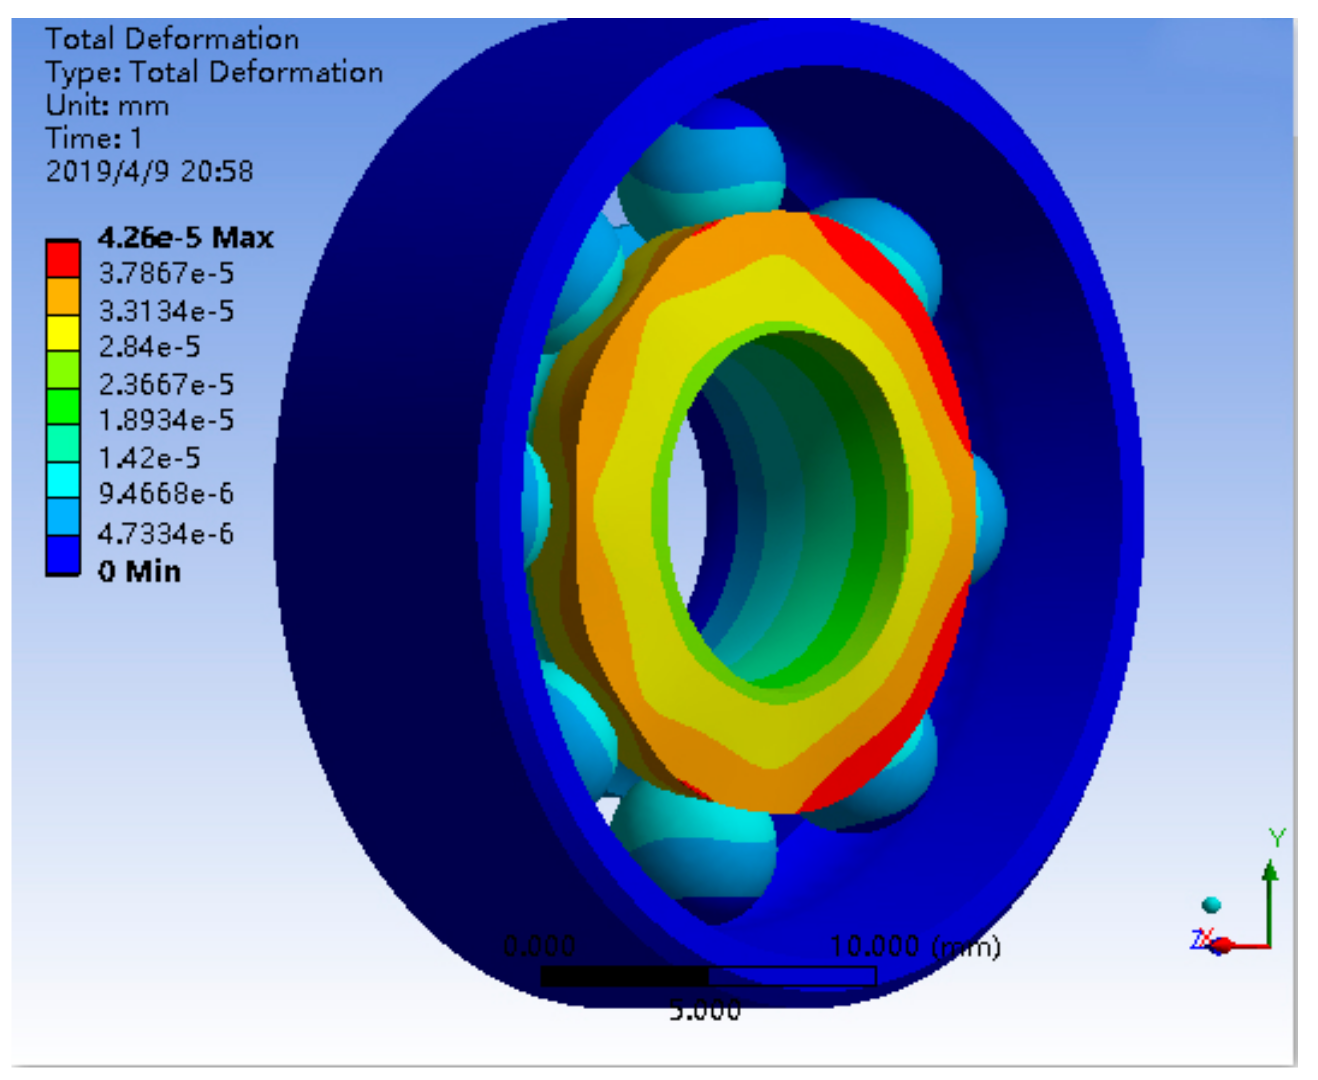
Task: Click the red X axis arrow of the triad
Action: (x=1240, y=944)
